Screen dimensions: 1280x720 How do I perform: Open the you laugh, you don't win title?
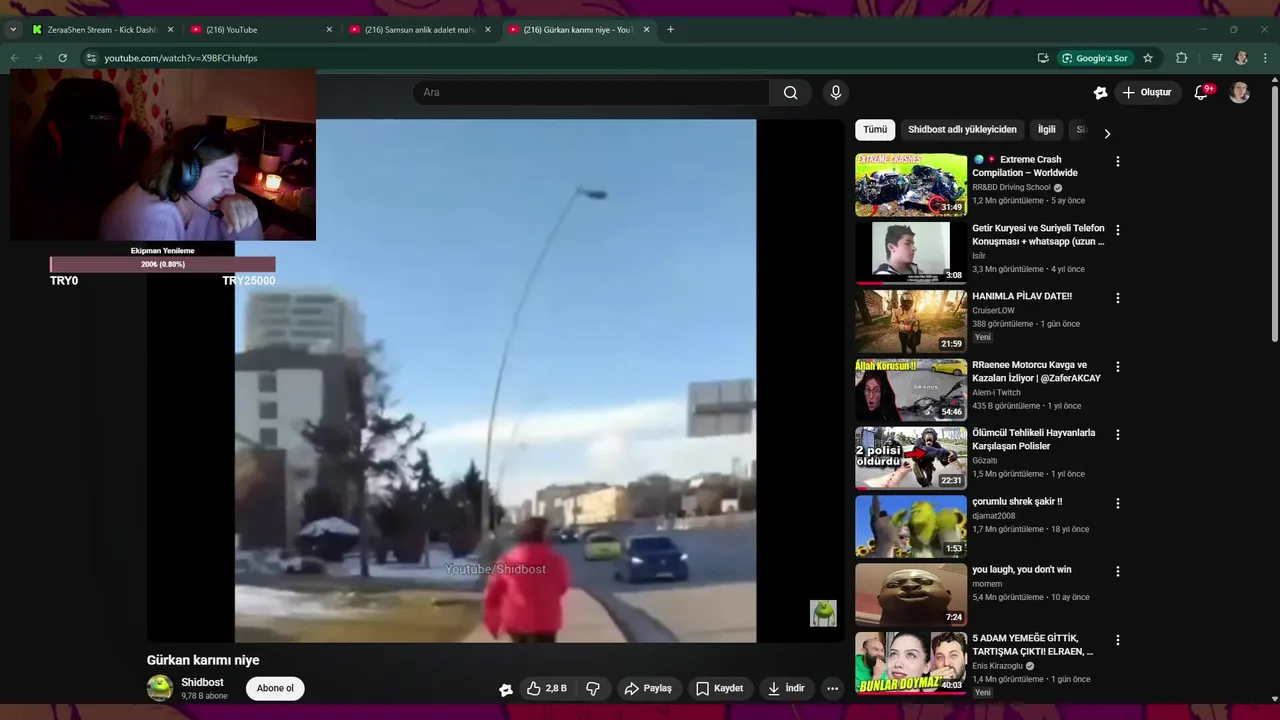point(1021,569)
